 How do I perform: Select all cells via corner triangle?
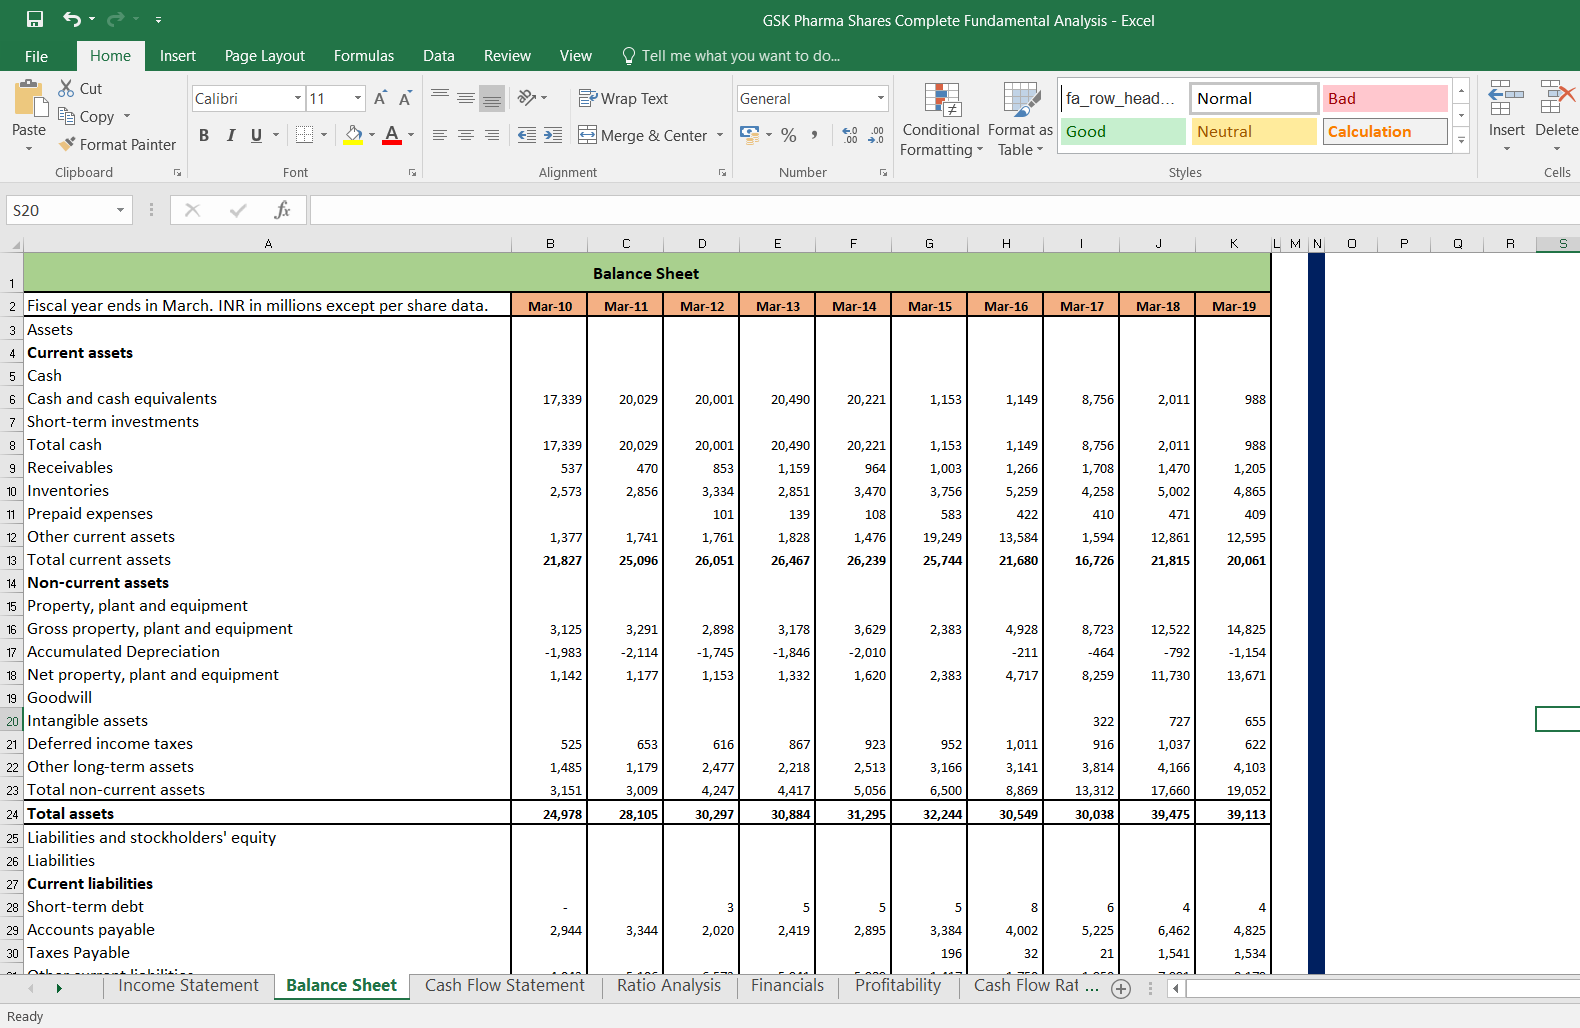click(x=14, y=244)
